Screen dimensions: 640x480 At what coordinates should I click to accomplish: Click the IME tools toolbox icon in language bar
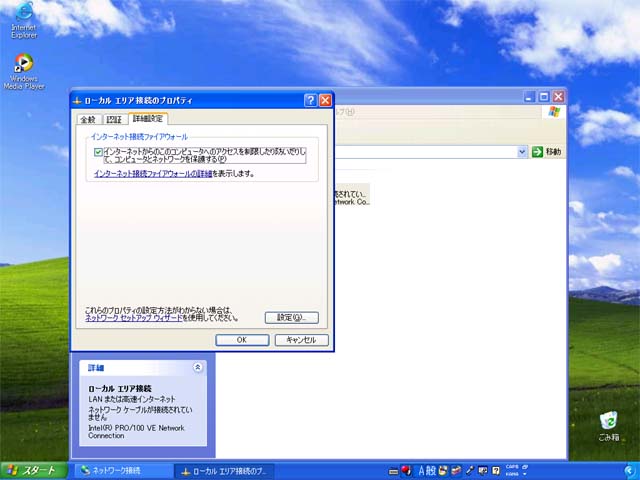(x=456, y=471)
